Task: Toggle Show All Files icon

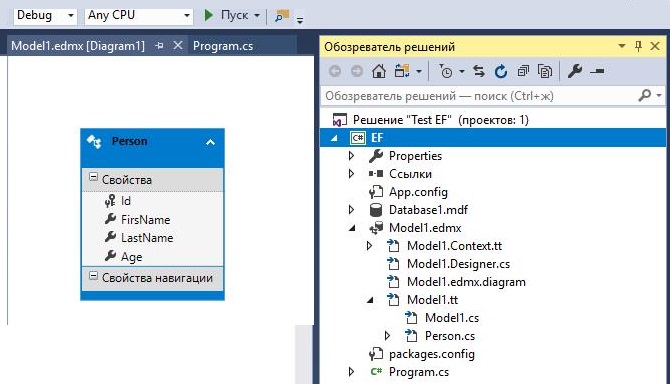Action: (x=544, y=71)
